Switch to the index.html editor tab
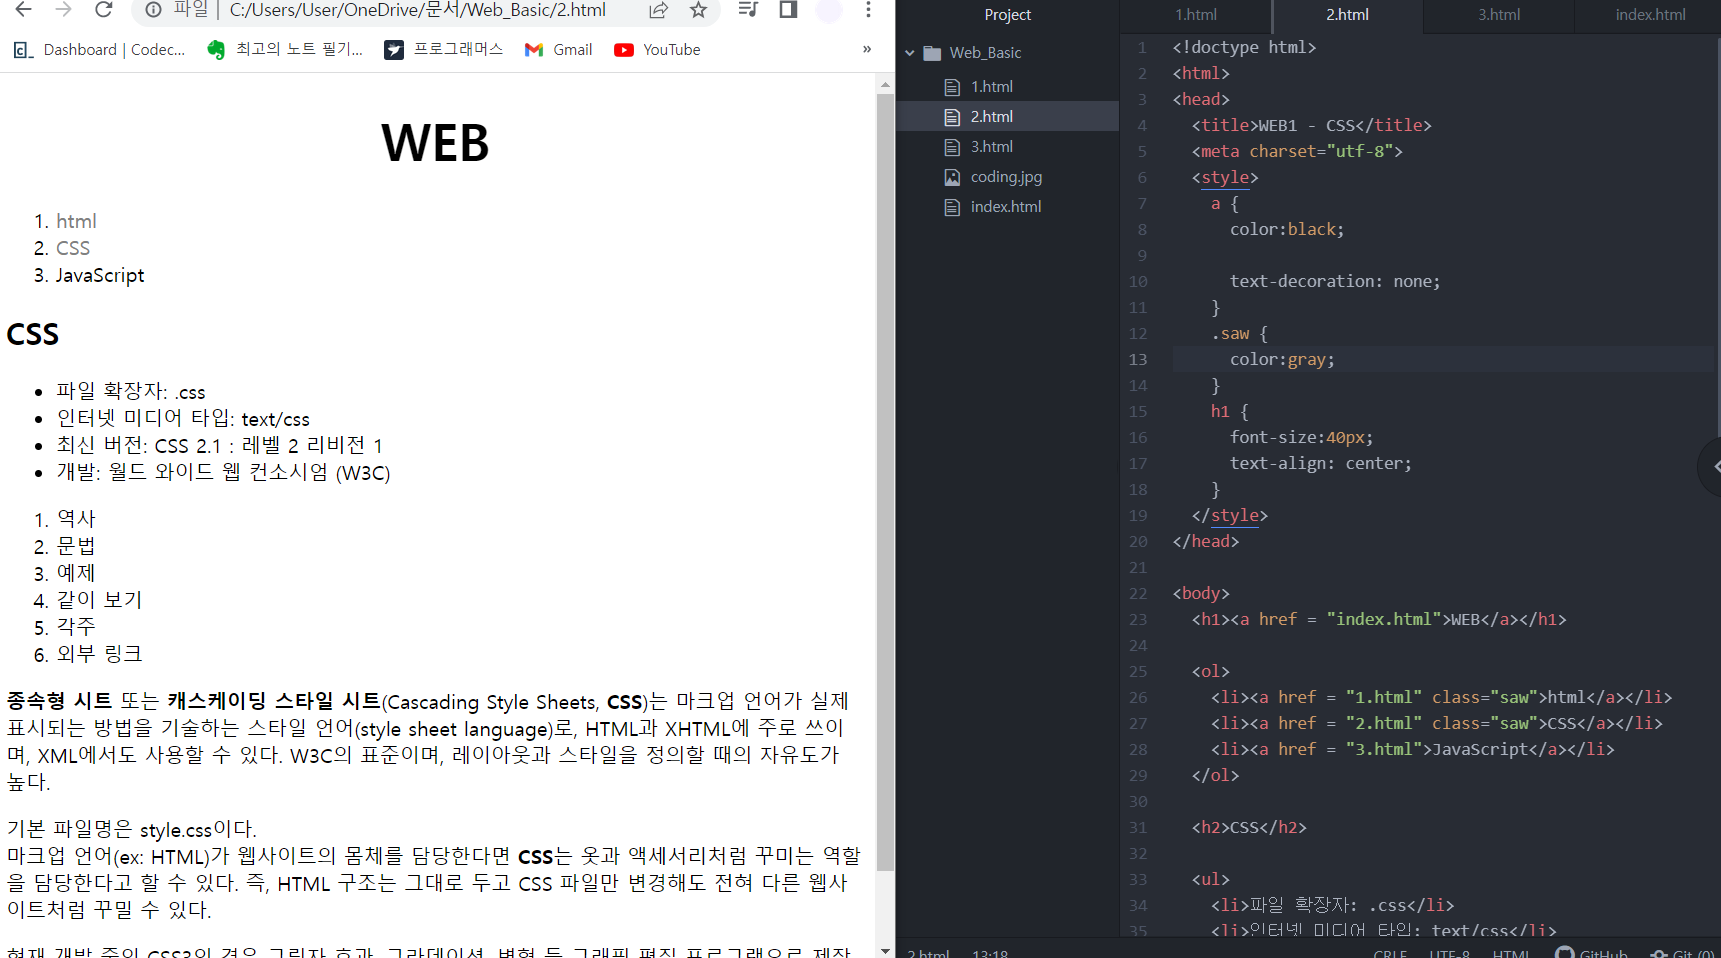 [1649, 15]
